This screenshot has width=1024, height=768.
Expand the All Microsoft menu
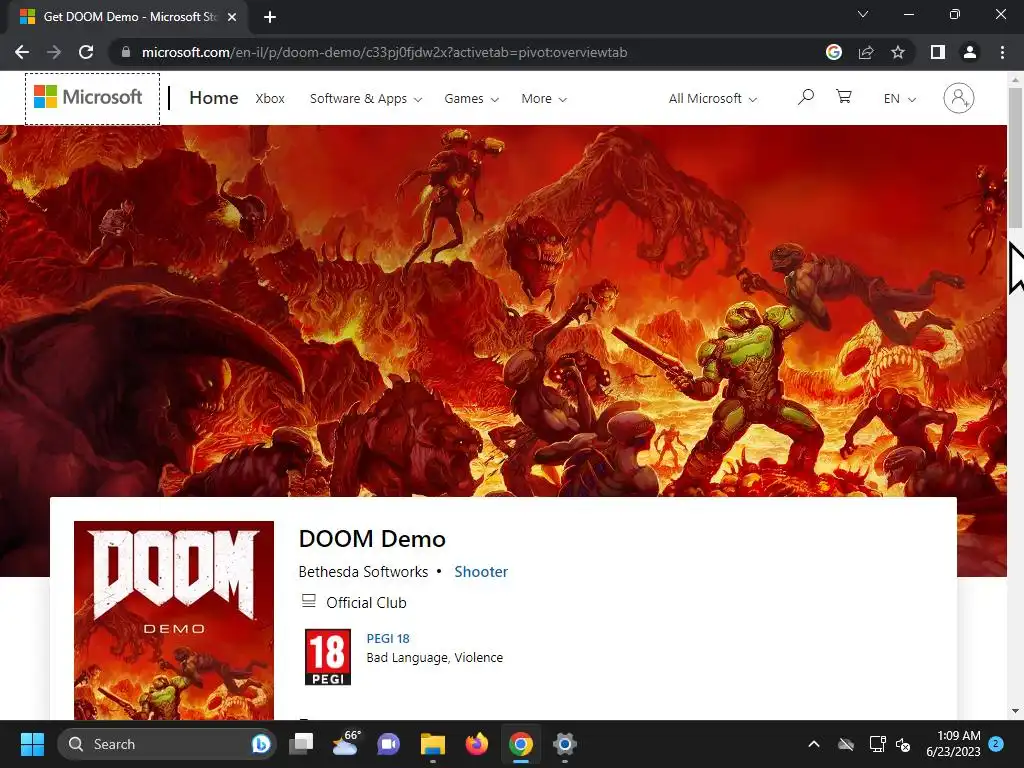[712, 99]
